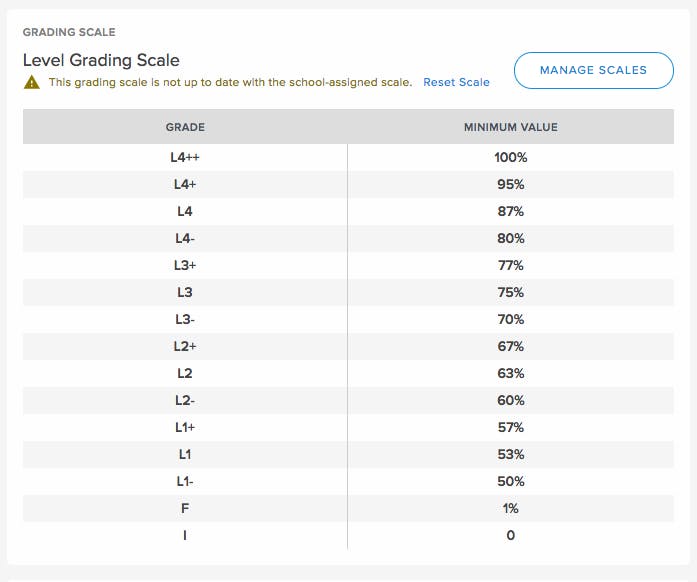
Task: Click the 77% value for L3+
Action: click(x=511, y=265)
